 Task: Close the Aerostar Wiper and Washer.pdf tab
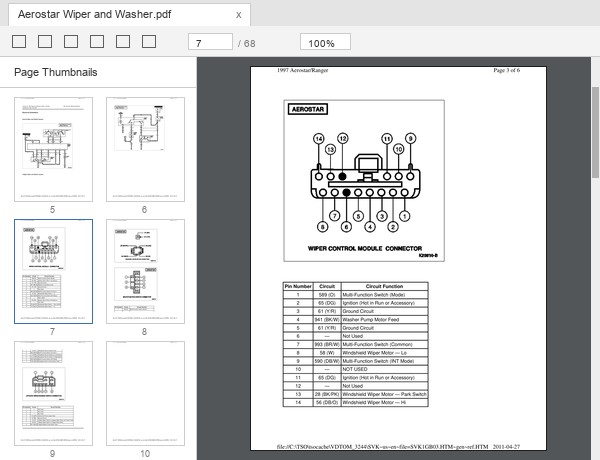pos(238,15)
